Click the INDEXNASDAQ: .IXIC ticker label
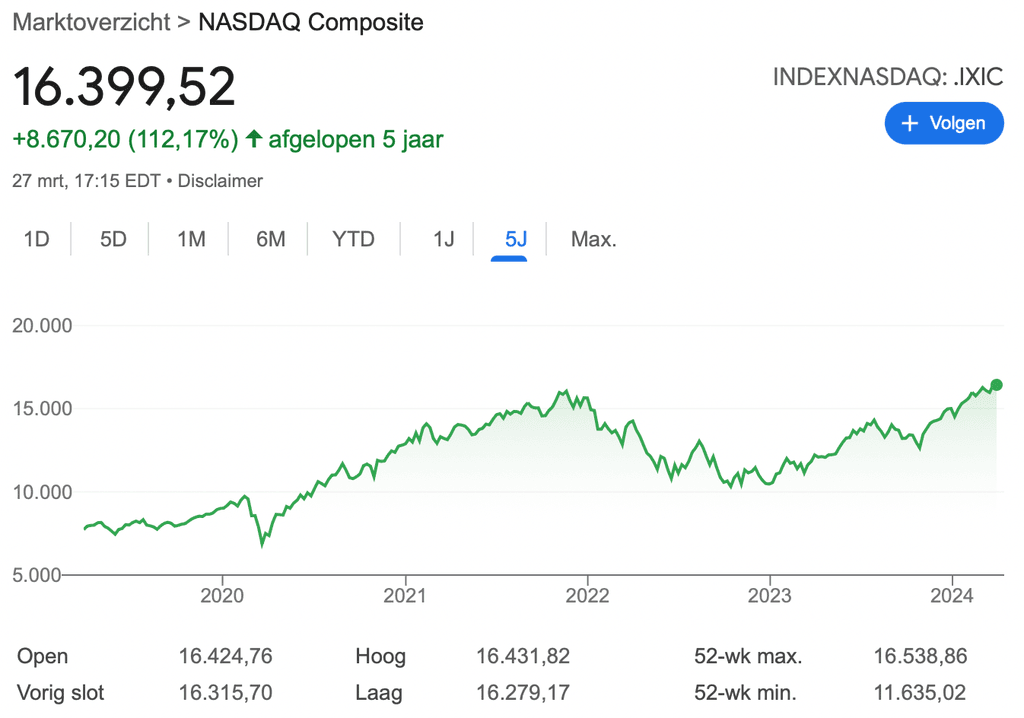This screenshot has width=1024, height=718. [x=887, y=78]
